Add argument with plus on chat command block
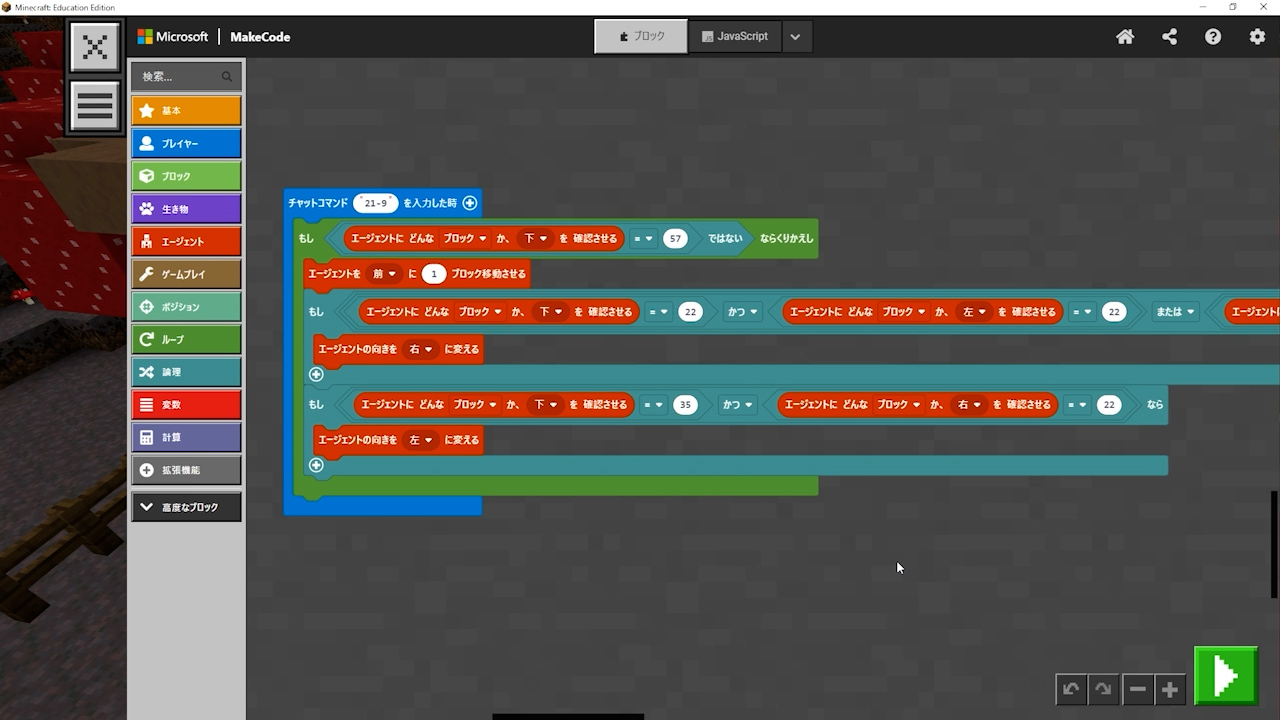The height and width of the screenshot is (720, 1280). click(470, 203)
